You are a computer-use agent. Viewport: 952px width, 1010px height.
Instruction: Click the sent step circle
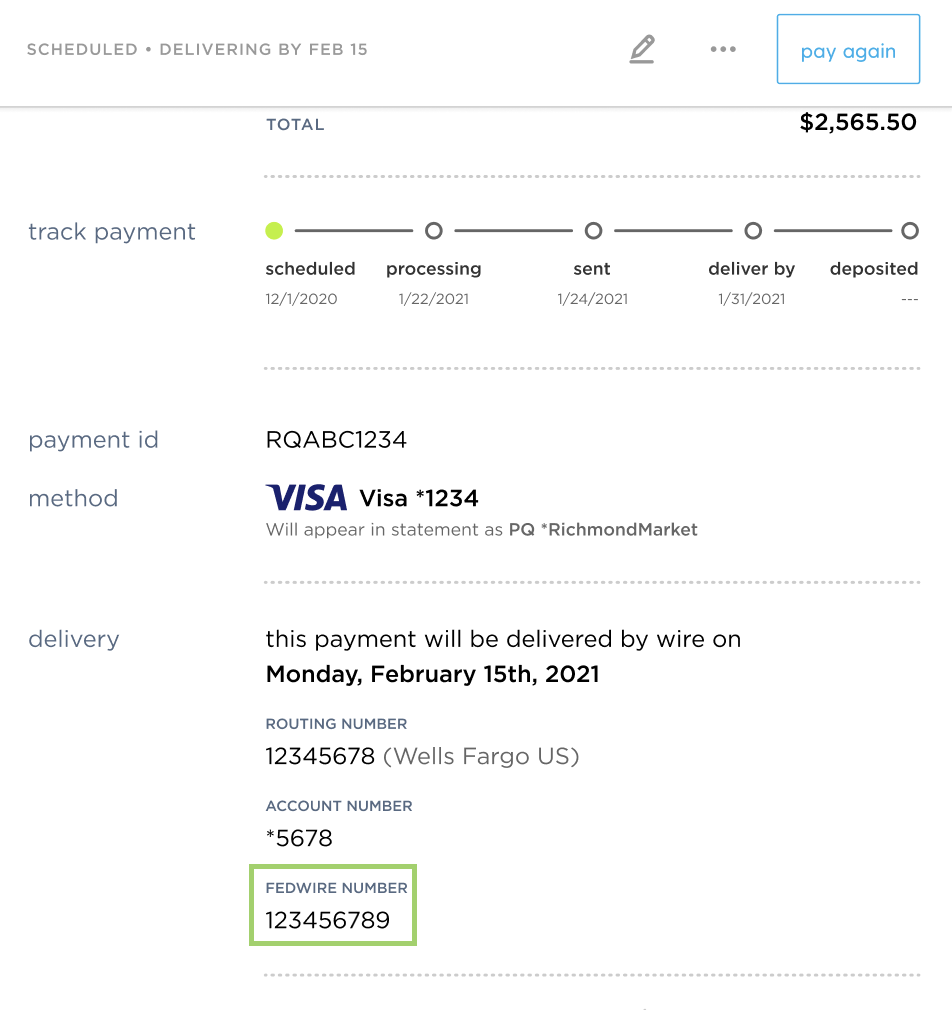(x=593, y=231)
